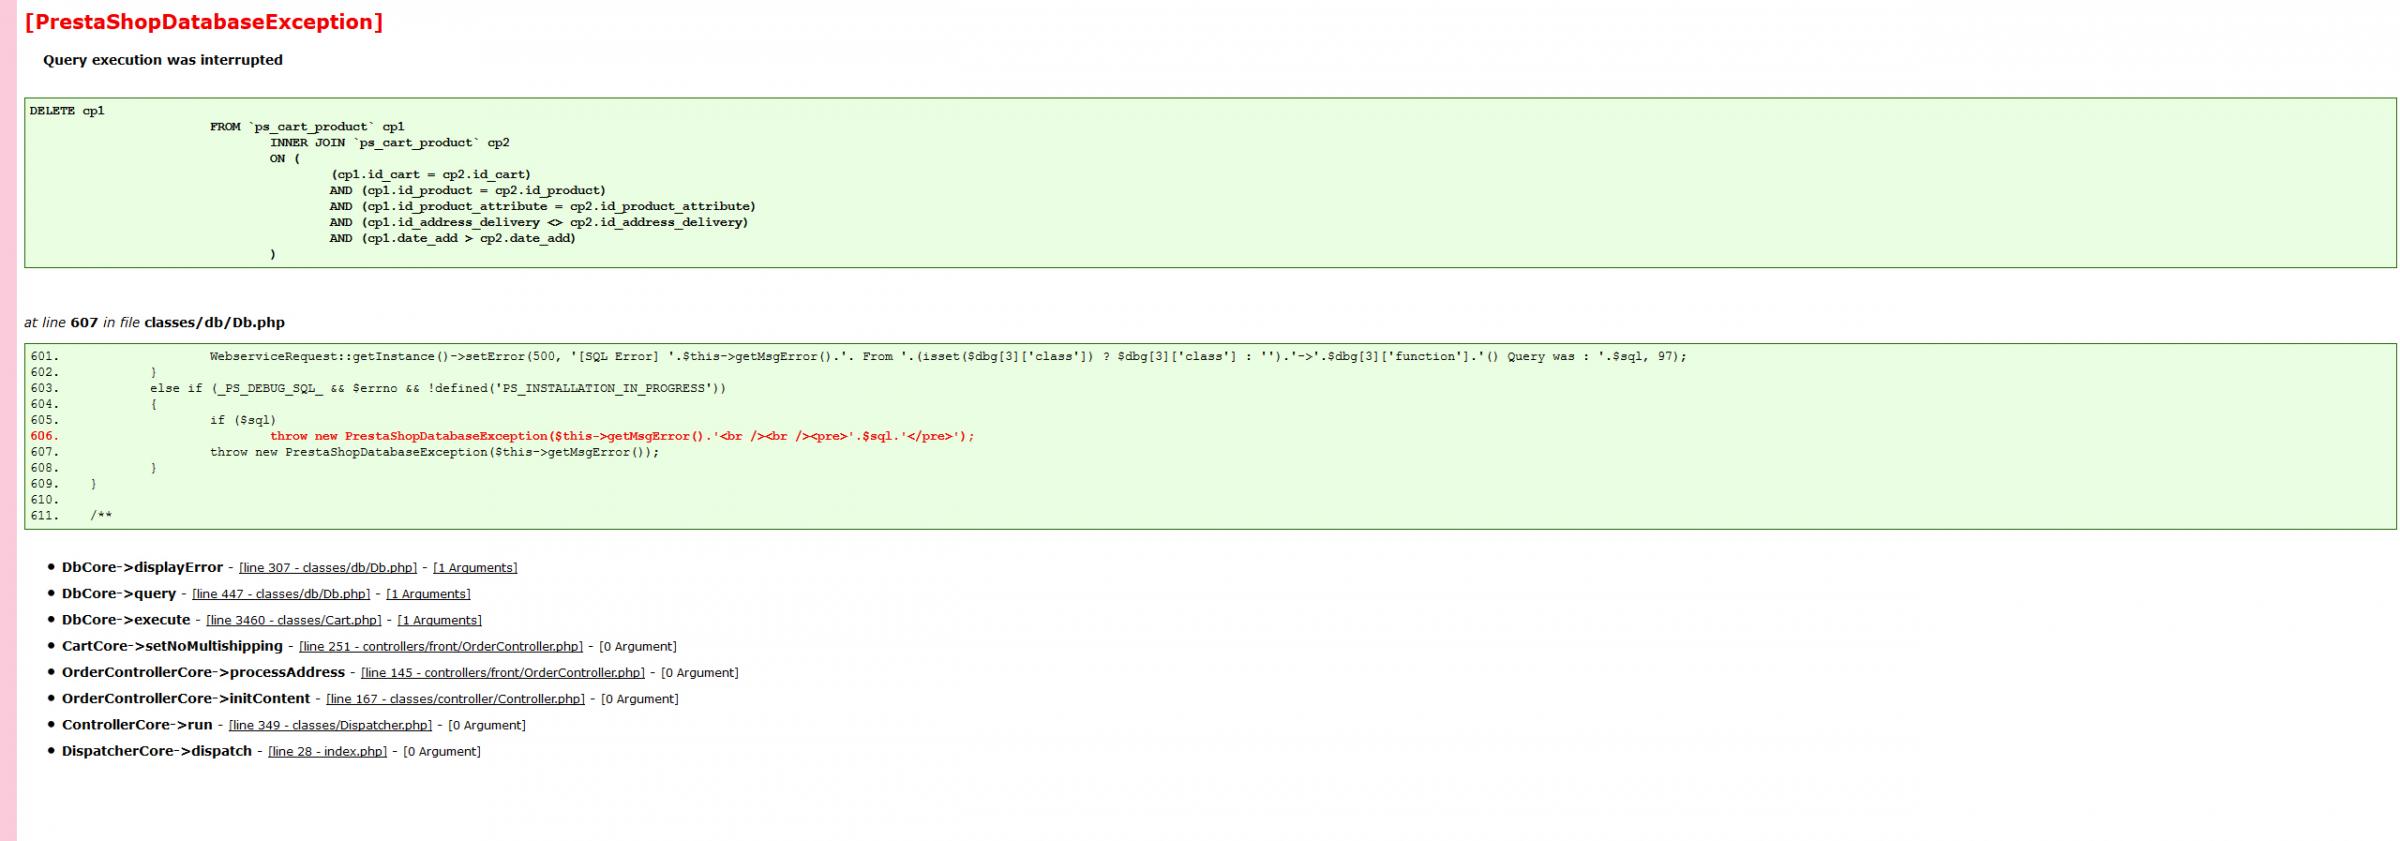This screenshot has height=841, width=2400.
Task: Click 'AND (cp1.date_add > cp2.date_add)' line
Action: [x=453, y=239]
